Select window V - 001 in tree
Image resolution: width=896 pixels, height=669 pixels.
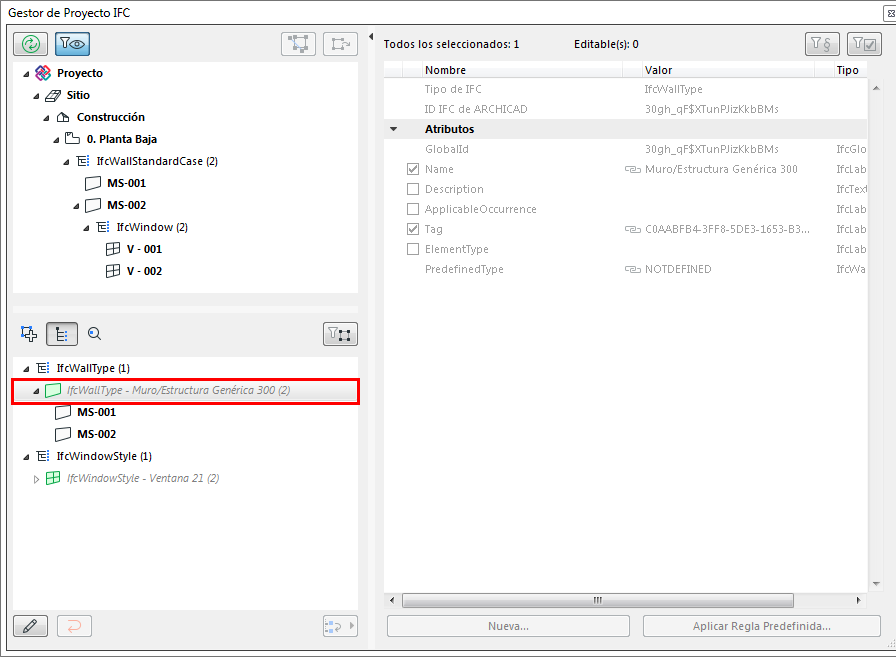(144, 249)
